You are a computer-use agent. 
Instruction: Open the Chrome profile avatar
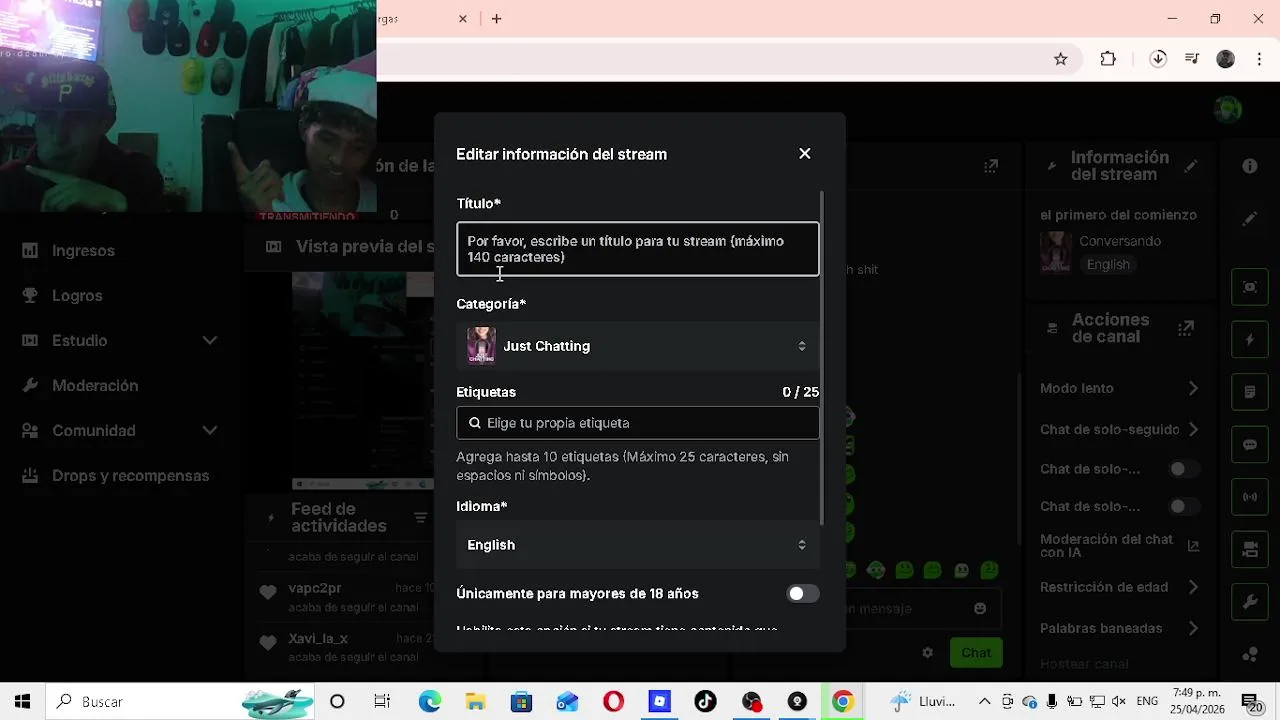(1225, 59)
